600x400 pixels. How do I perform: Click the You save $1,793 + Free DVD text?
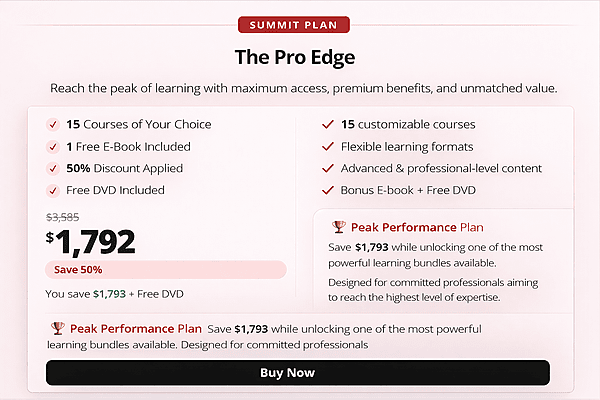click(x=112, y=294)
